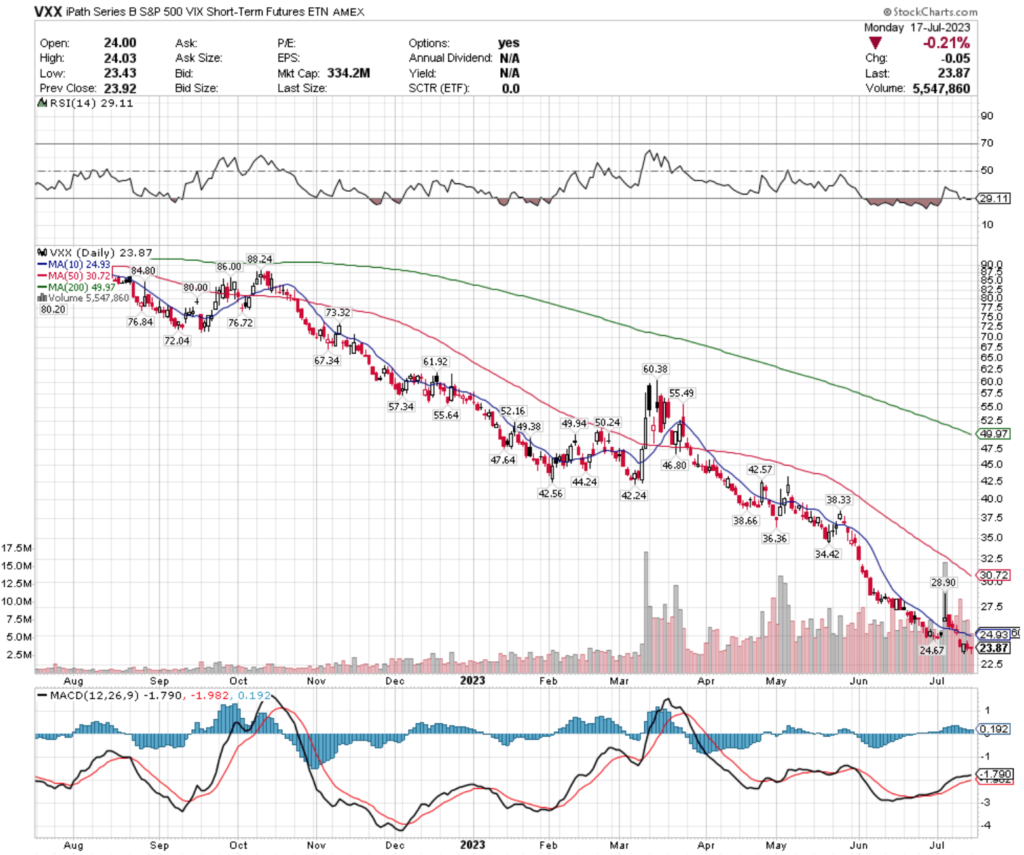Click the 46.80 price label
This screenshot has width=1024, height=855.
(x=675, y=465)
